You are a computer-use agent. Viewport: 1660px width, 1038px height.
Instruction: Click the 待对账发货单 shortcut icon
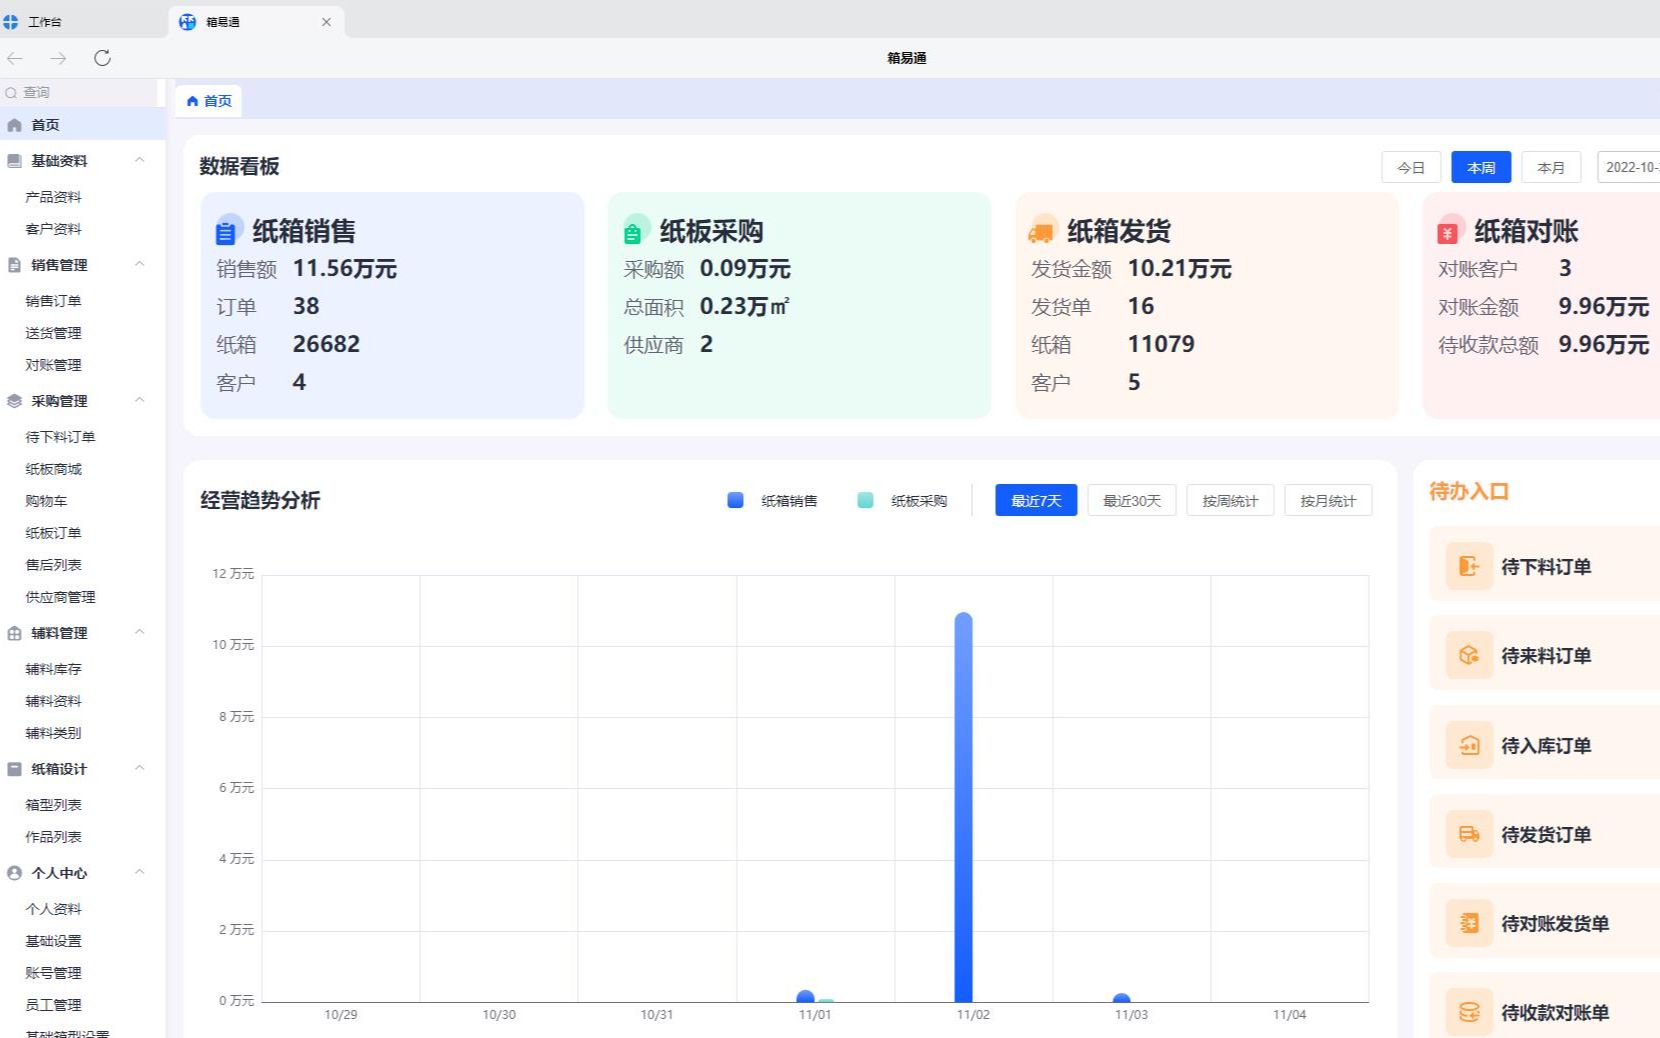(1469, 923)
